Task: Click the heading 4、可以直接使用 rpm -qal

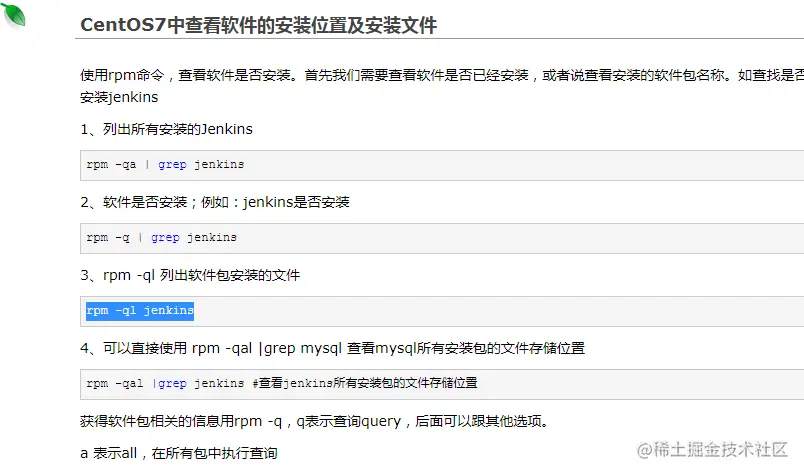Action: coord(332,348)
